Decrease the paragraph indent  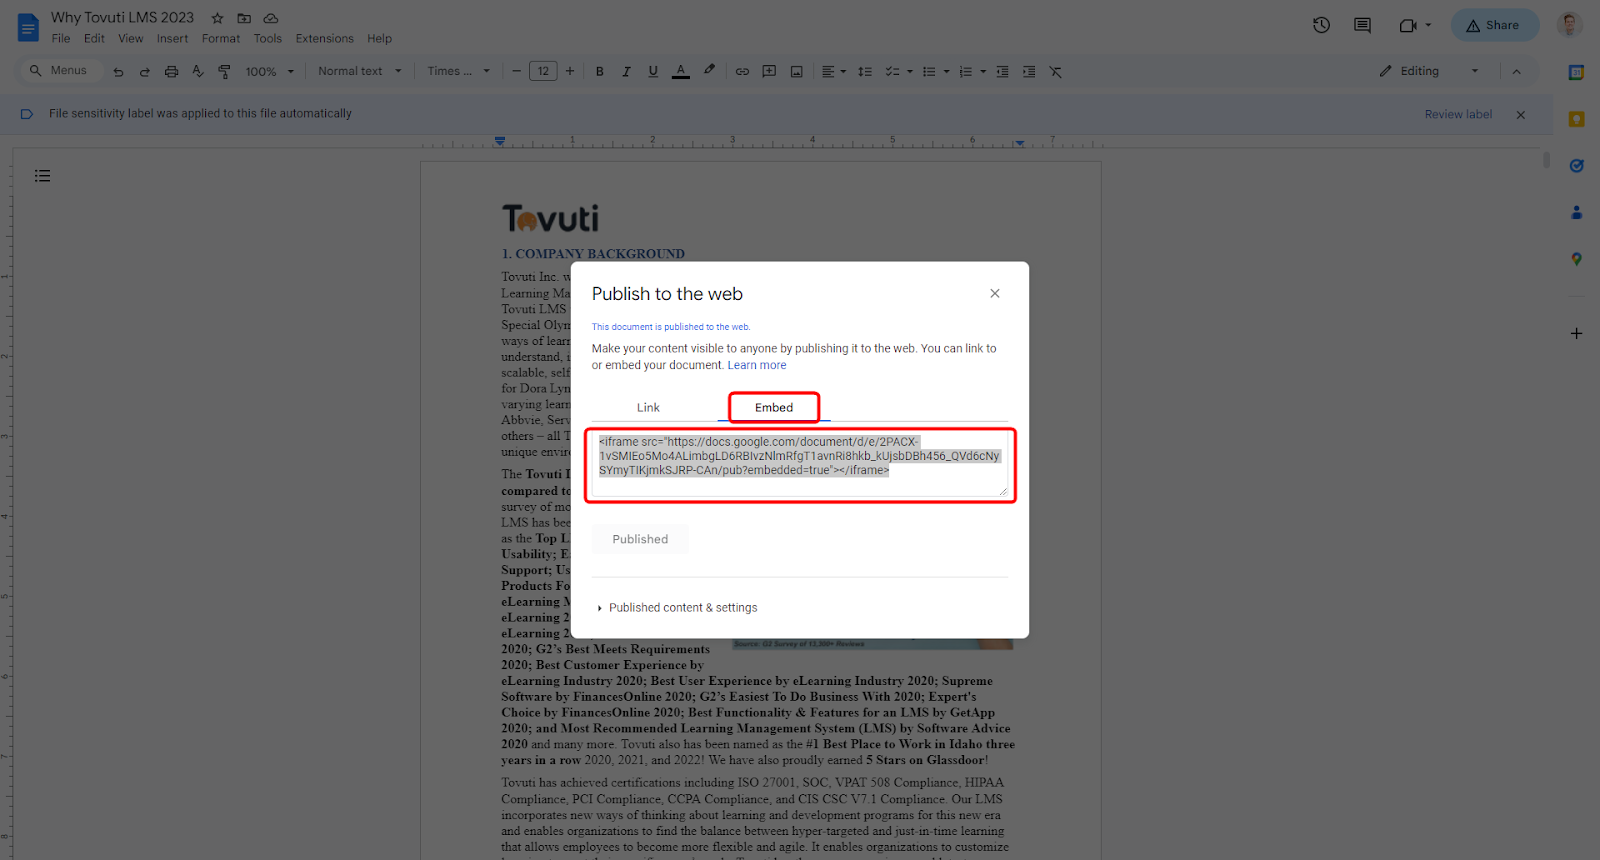point(1002,72)
